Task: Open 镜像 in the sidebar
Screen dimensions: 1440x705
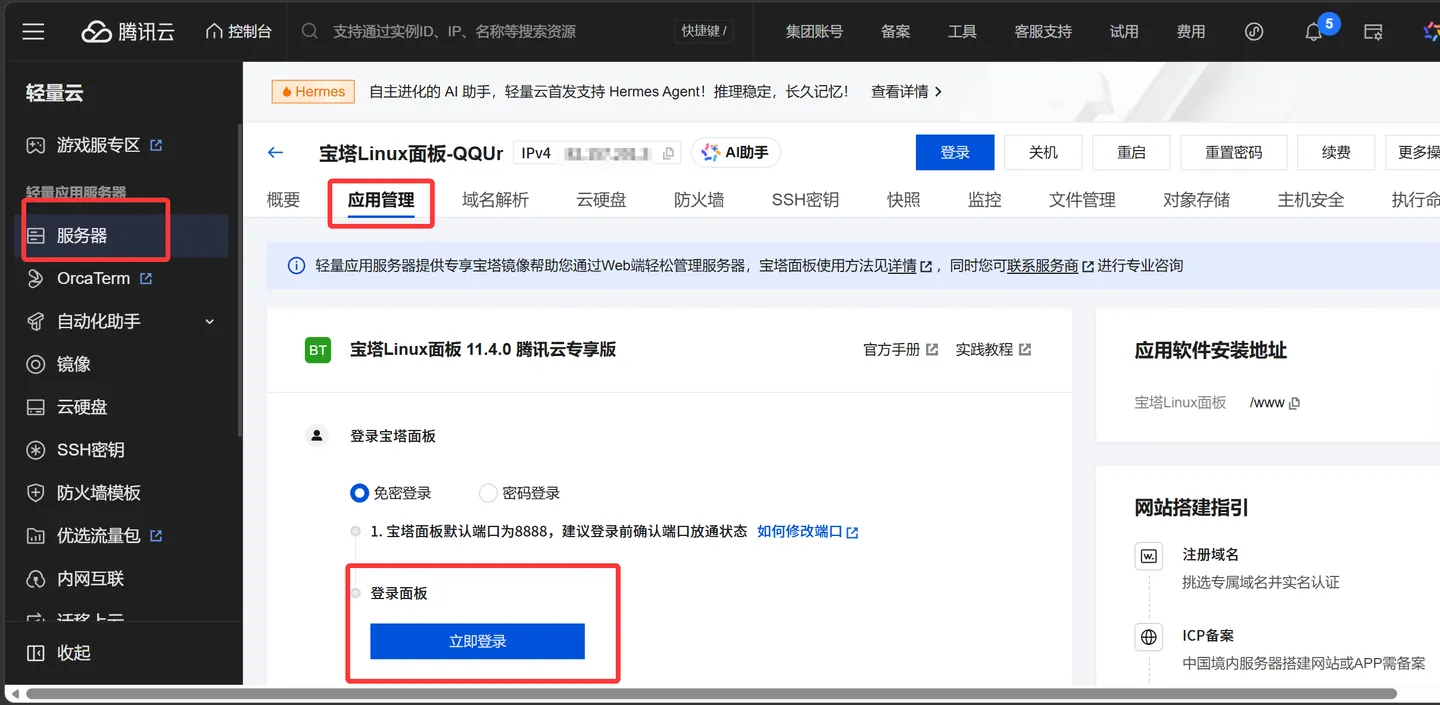Action: pos(73,365)
